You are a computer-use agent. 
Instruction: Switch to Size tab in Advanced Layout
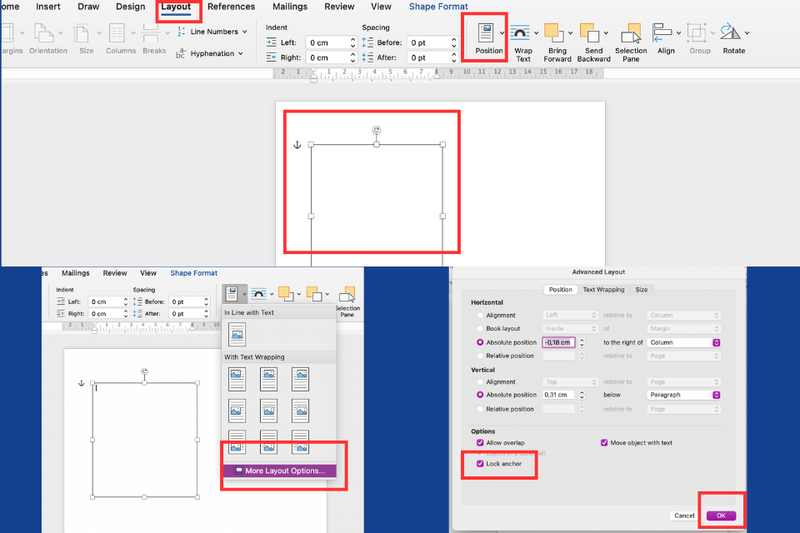click(x=641, y=290)
